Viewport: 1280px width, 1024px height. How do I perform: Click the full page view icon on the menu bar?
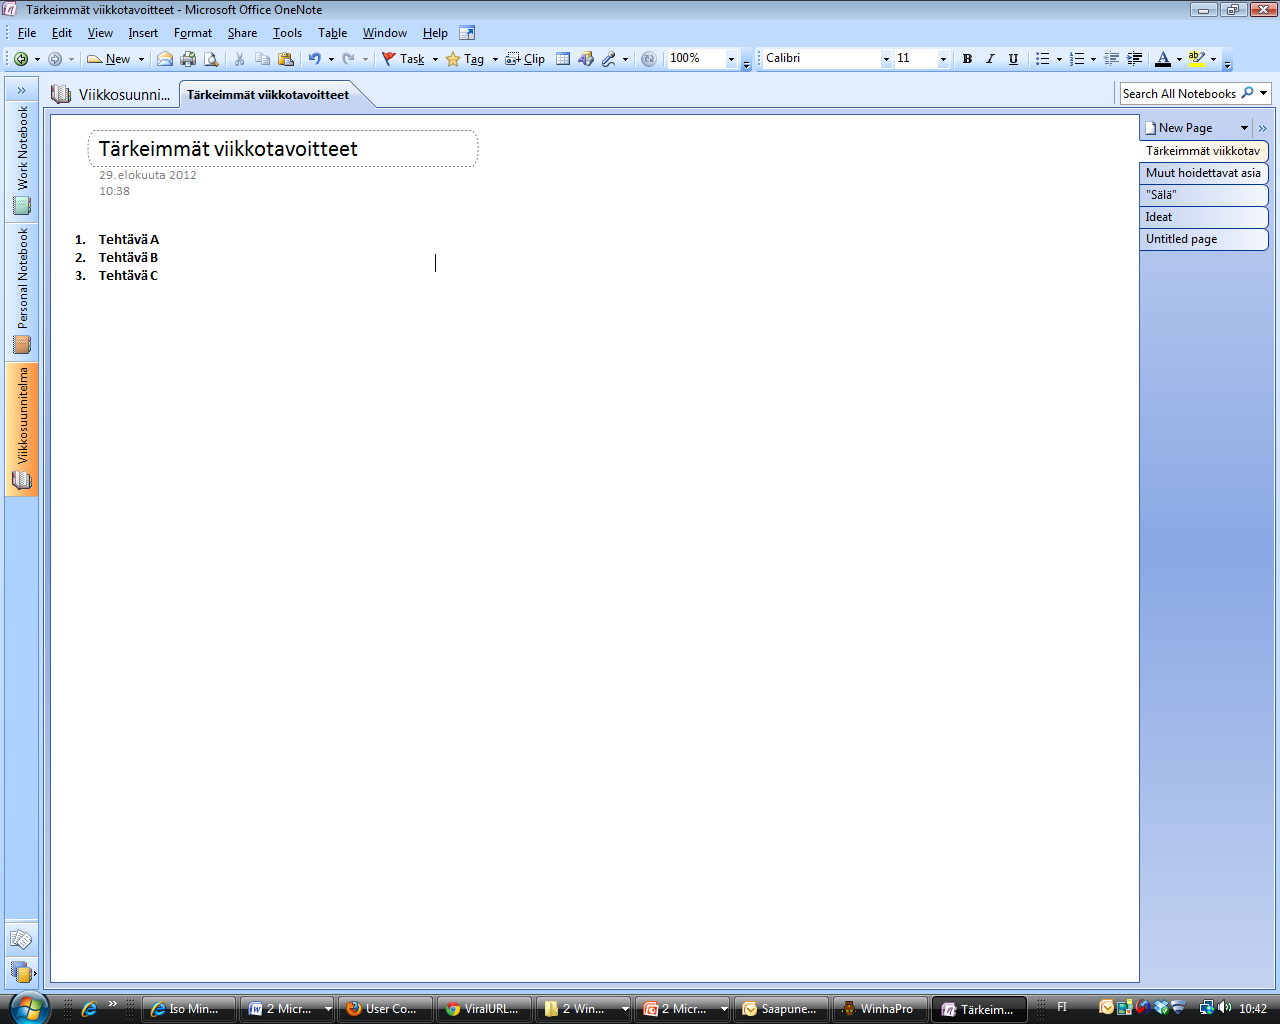click(467, 33)
